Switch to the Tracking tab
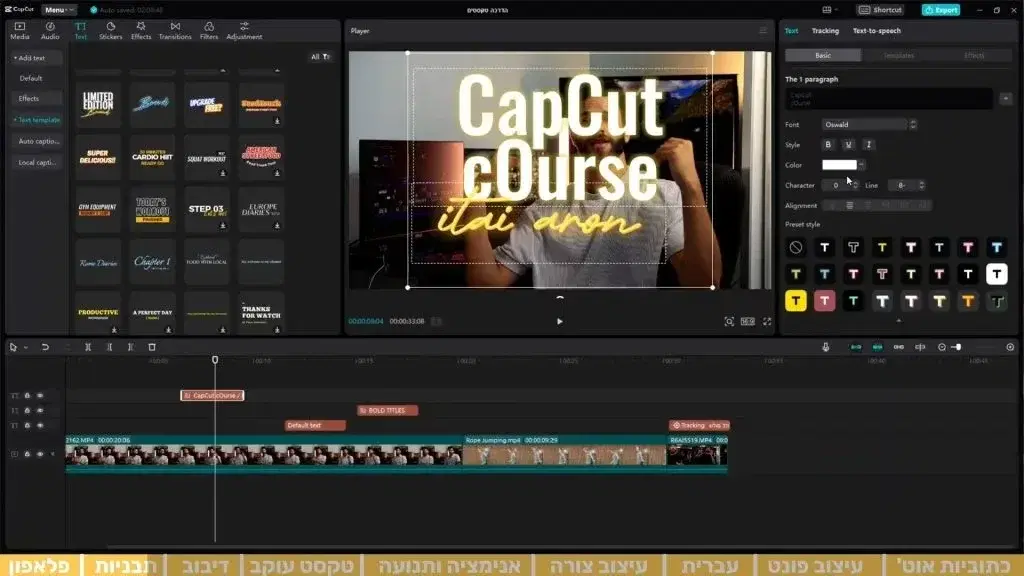Screen dimensions: 1024x576 [825, 31]
